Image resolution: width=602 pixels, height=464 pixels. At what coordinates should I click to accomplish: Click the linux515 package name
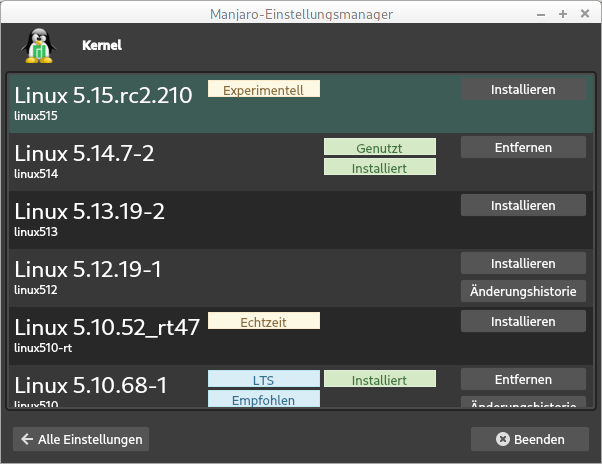click(x=36, y=116)
